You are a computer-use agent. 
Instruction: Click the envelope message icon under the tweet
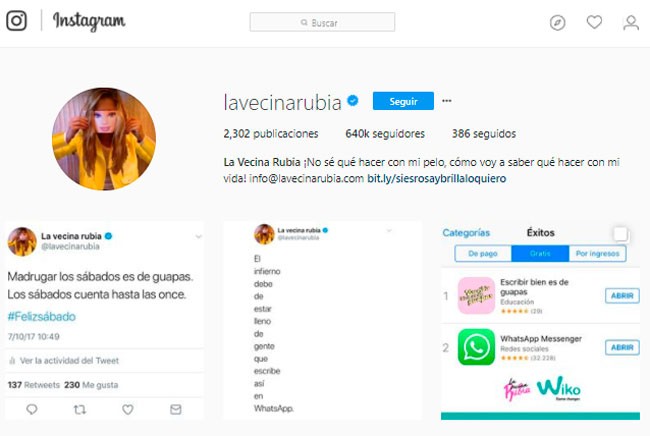tap(176, 409)
